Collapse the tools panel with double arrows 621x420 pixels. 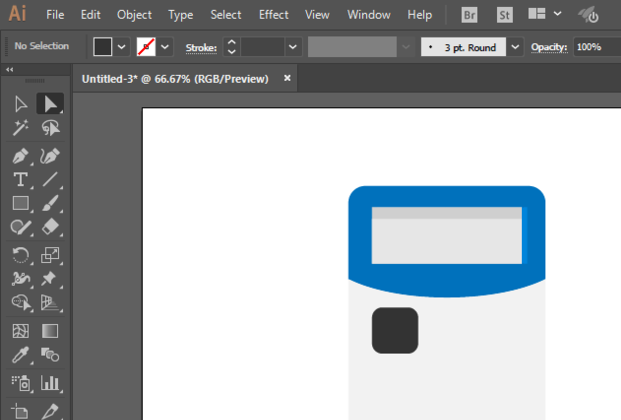[10, 70]
